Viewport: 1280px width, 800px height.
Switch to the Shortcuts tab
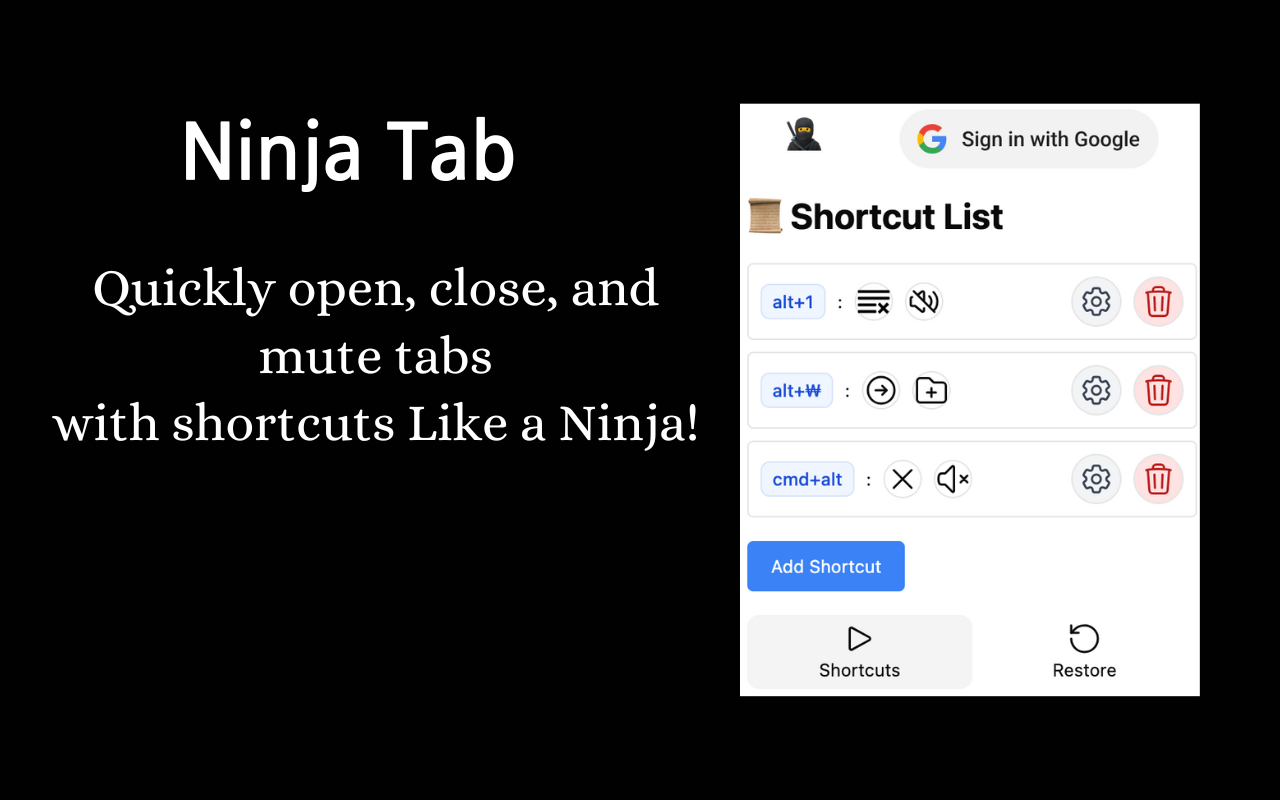tap(860, 652)
